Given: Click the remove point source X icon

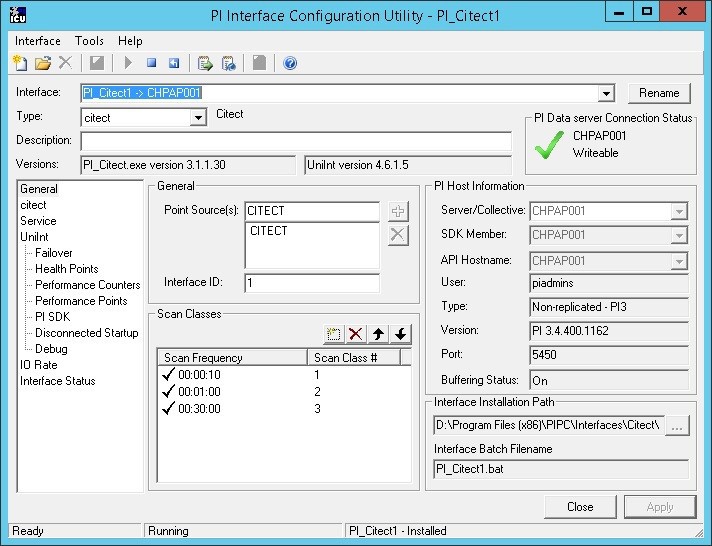Looking at the screenshot, I should pyautogui.click(x=398, y=235).
